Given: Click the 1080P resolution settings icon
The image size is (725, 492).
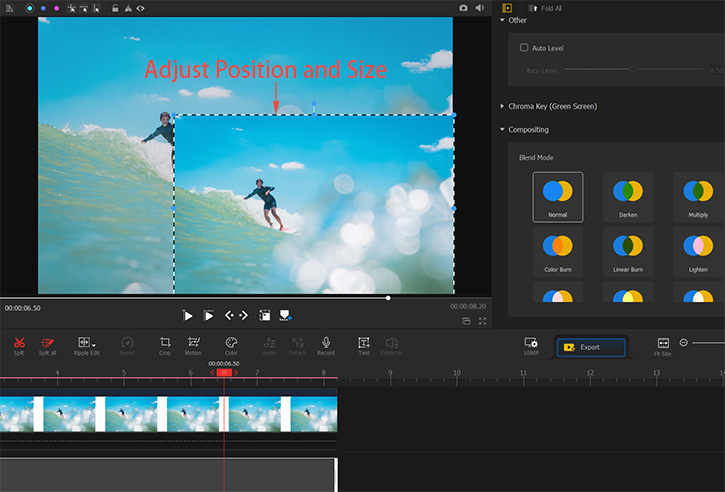Looking at the screenshot, I should point(531,343).
